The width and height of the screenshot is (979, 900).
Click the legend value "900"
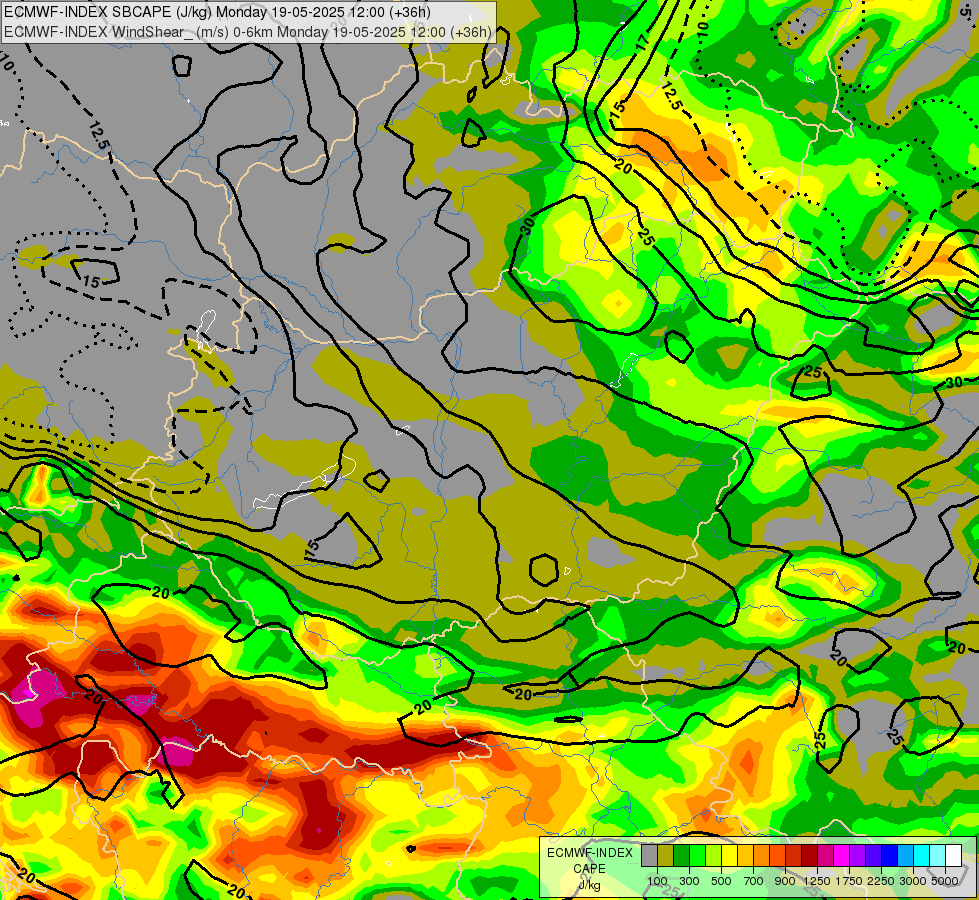click(x=785, y=881)
